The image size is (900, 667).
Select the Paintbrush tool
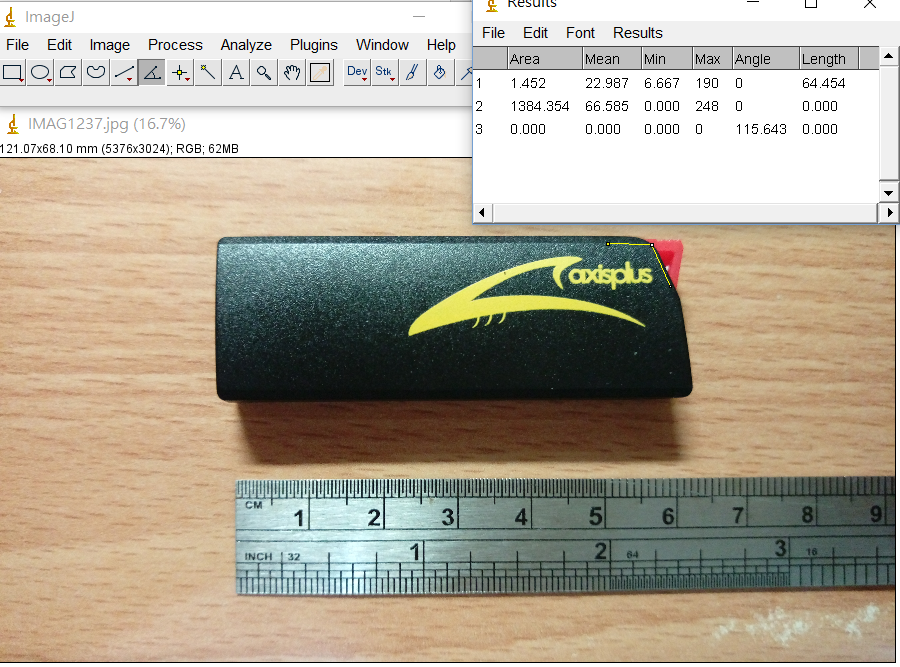tap(412, 73)
